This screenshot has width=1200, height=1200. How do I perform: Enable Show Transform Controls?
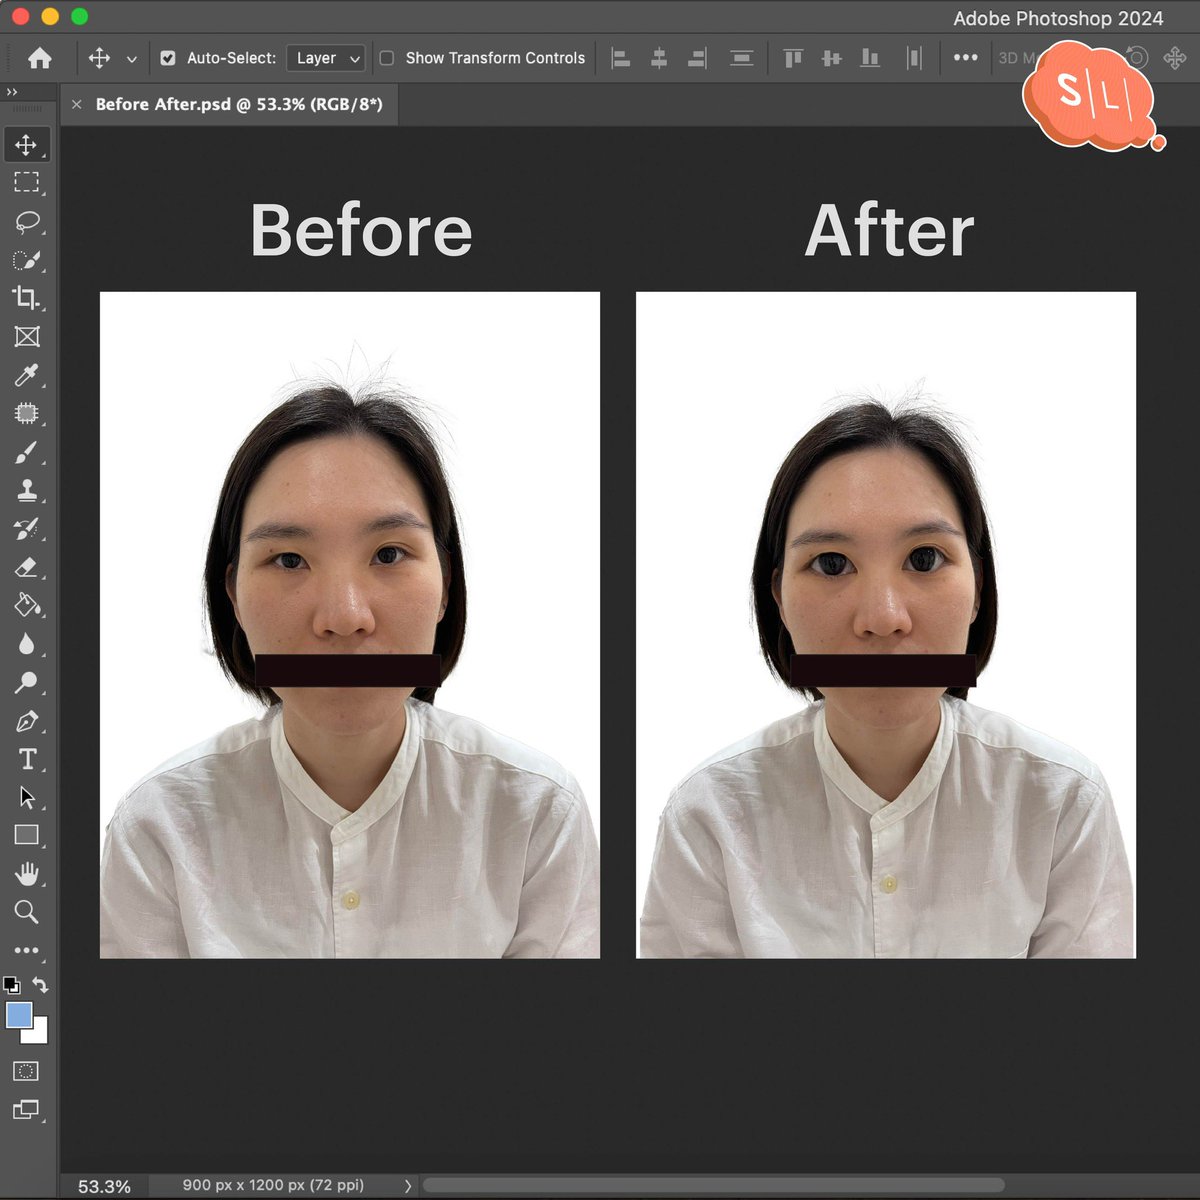(x=386, y=58)
